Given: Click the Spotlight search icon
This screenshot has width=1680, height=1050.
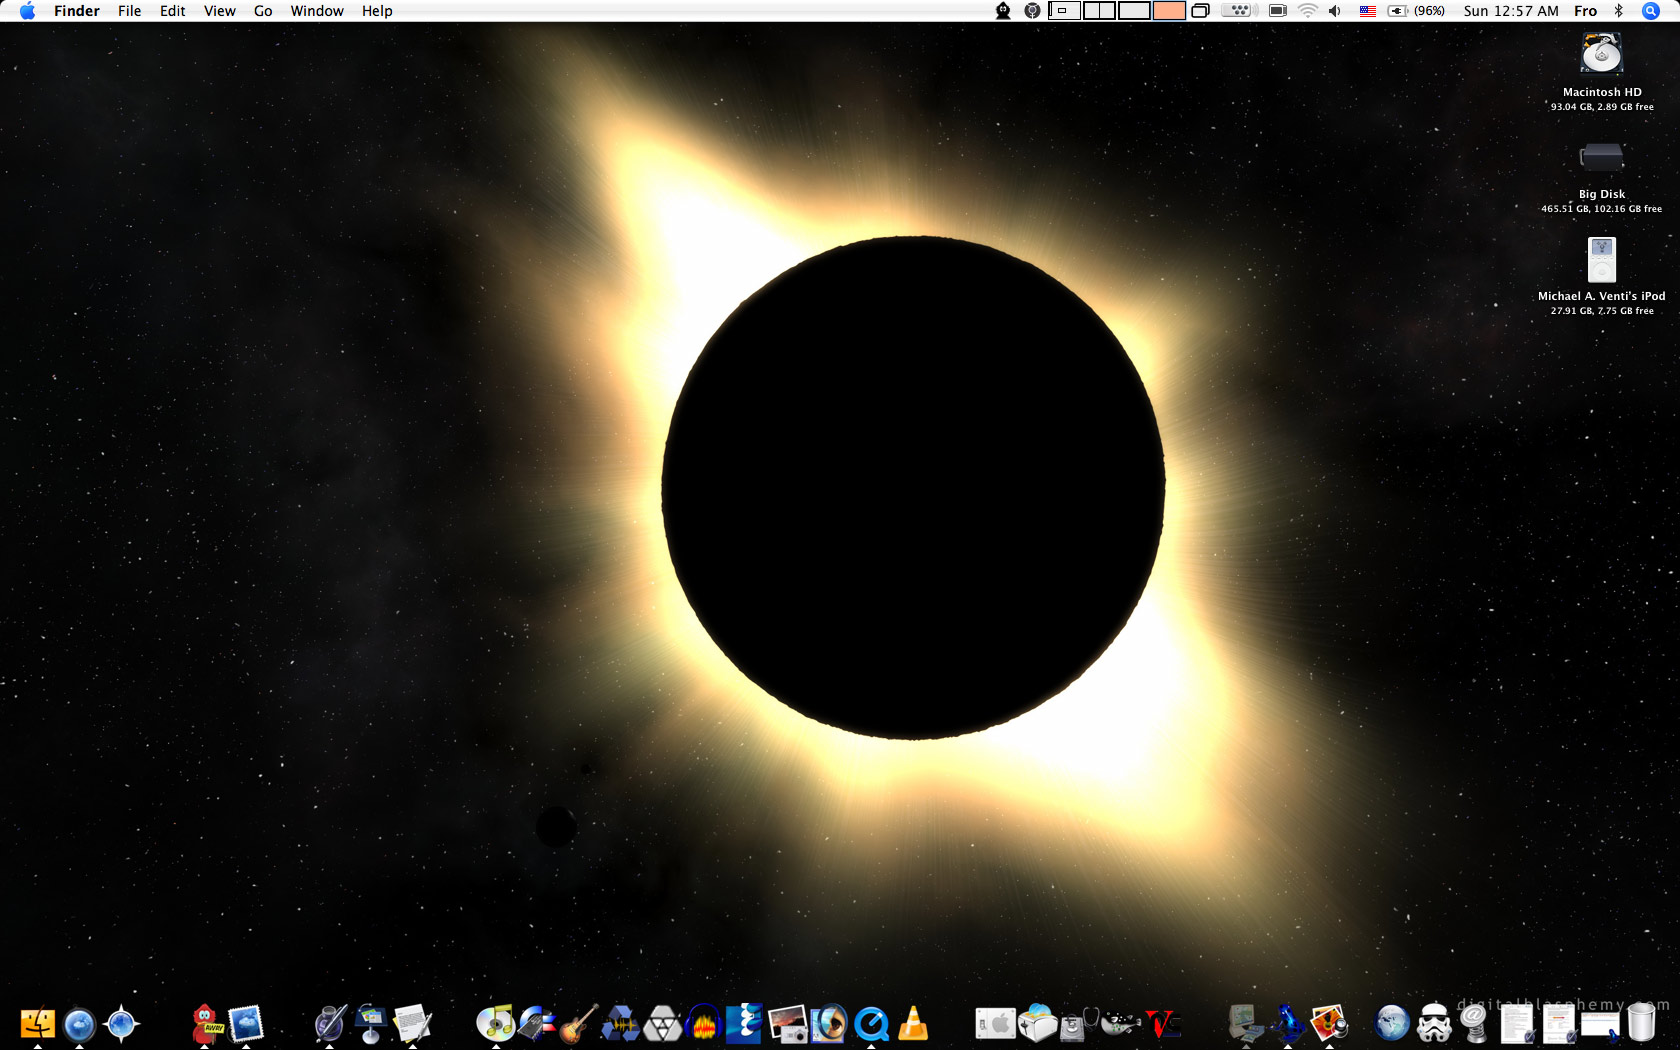Looking at the screenshot, I should pyautogui.click(x=1651, y=11).
